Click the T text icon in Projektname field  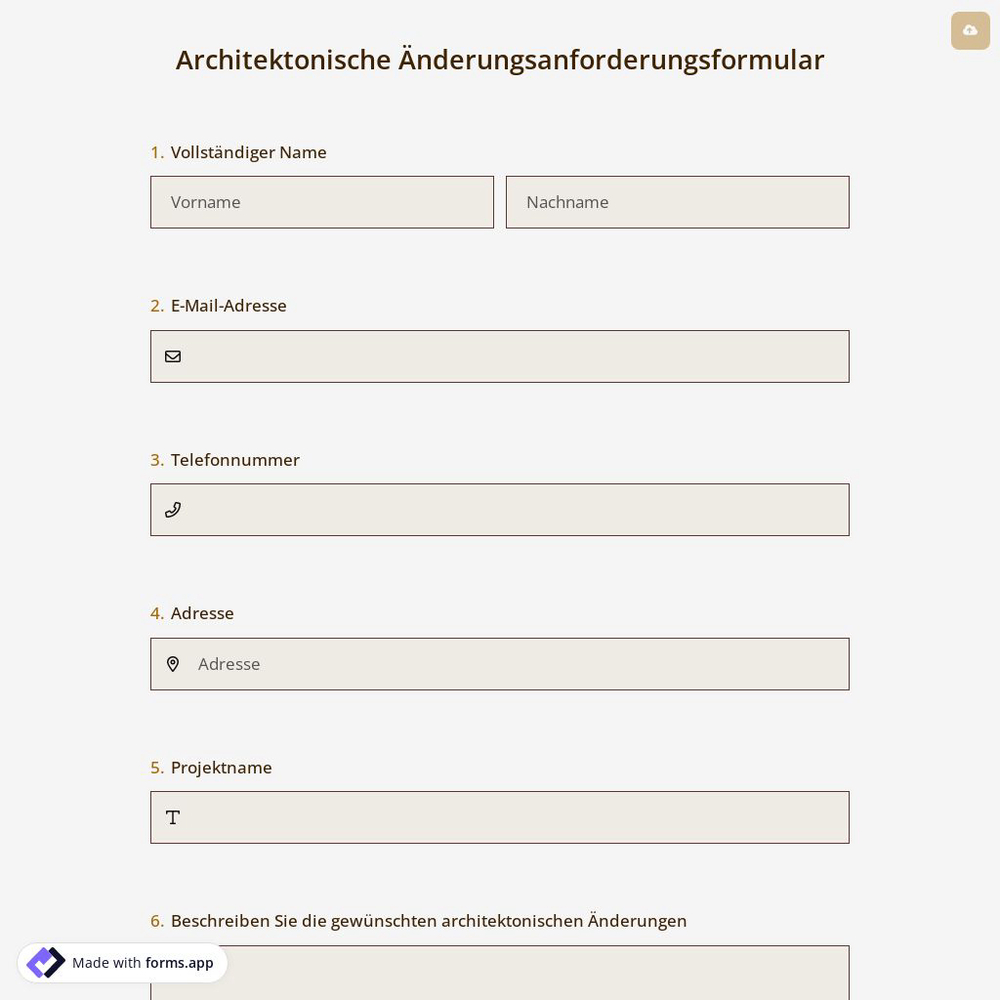(173, 817)
